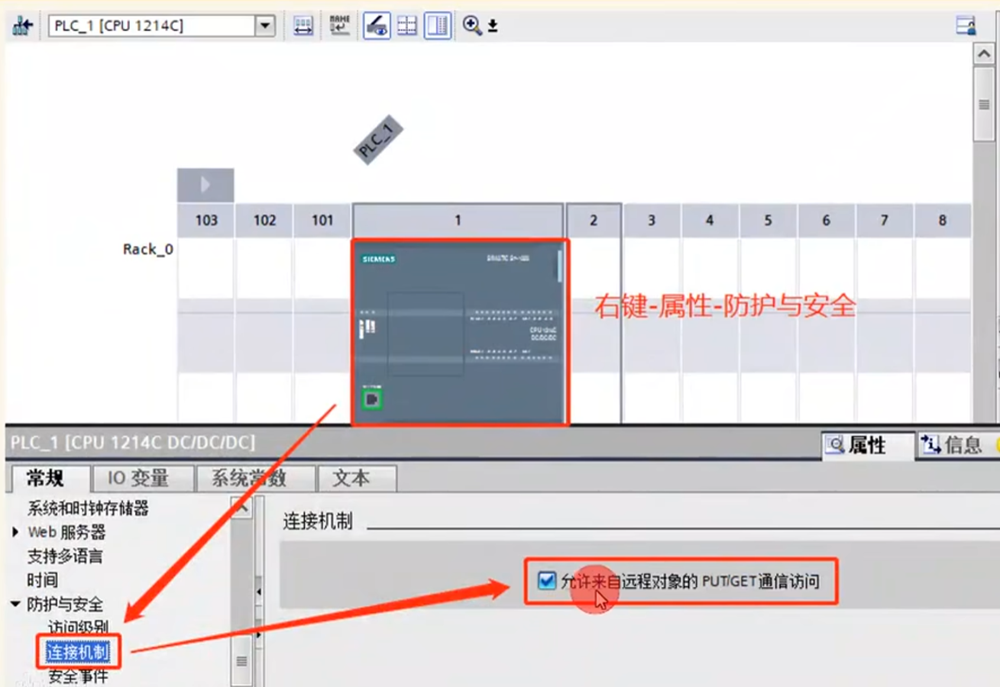This screenshot has height=687, width=1000.
Task: Click the show address labels toolbar icon
Action: coord(303,26)
